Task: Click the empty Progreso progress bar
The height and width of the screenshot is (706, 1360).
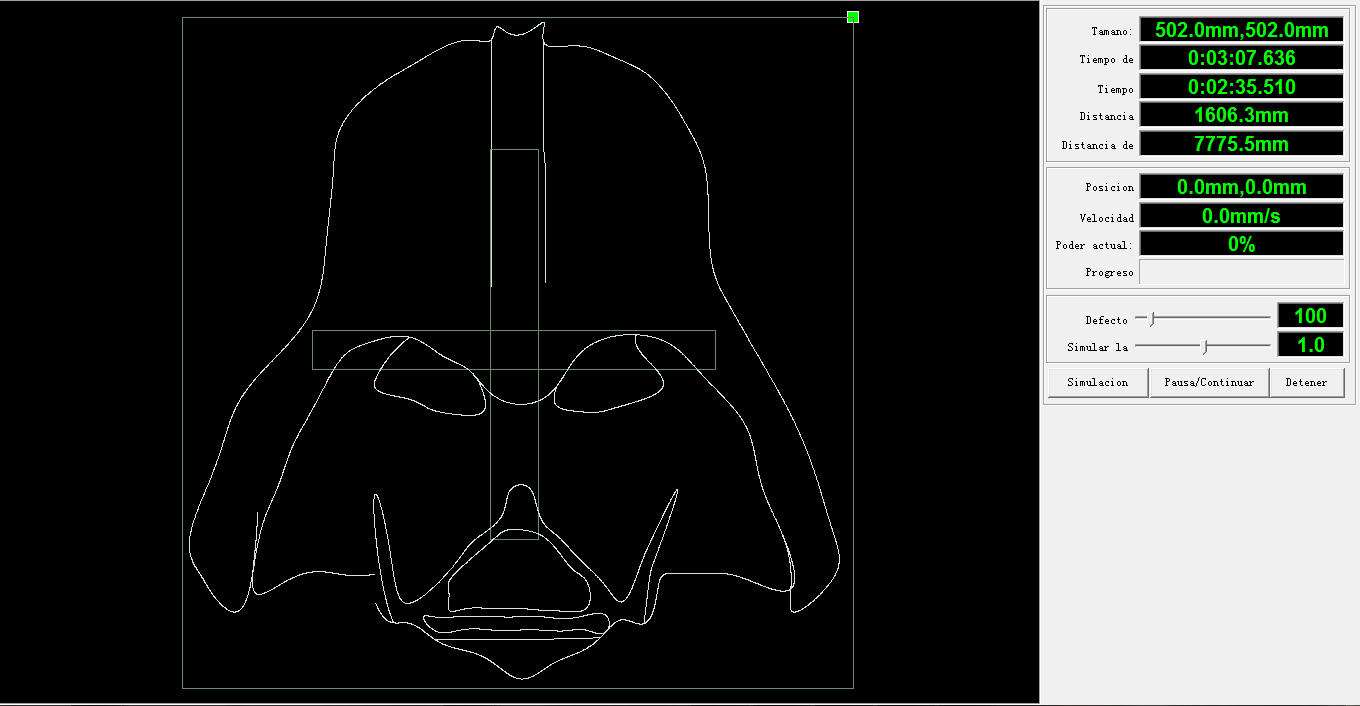Action: (1242, 271)
